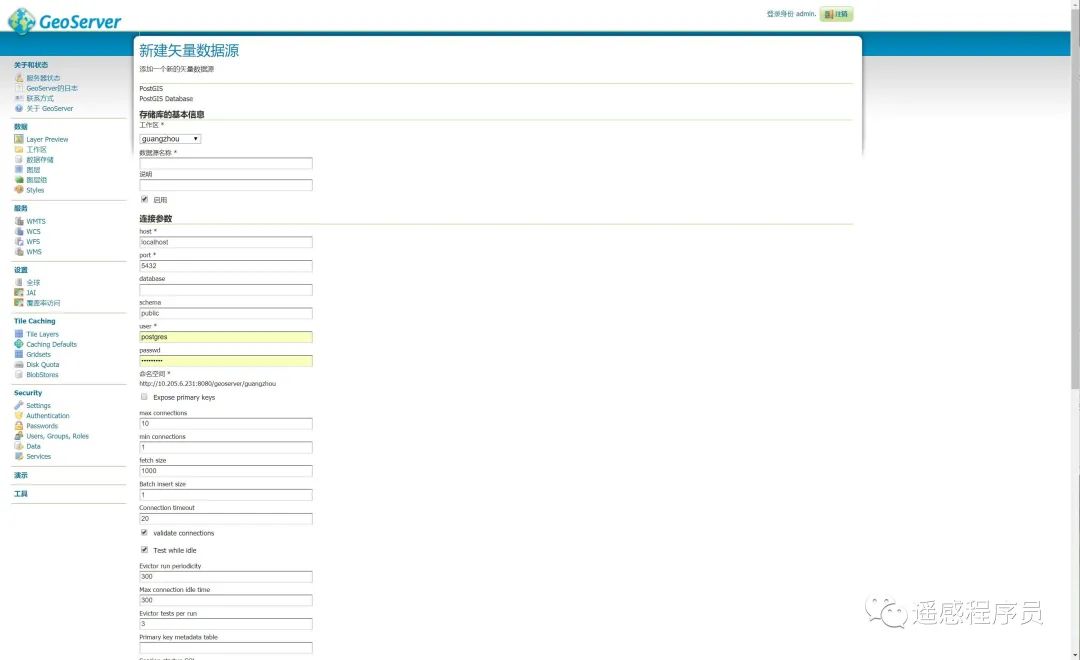Click the page vertical scrollbar
This screenshot has height=660, width=1080.
(x=1075, y=330)
